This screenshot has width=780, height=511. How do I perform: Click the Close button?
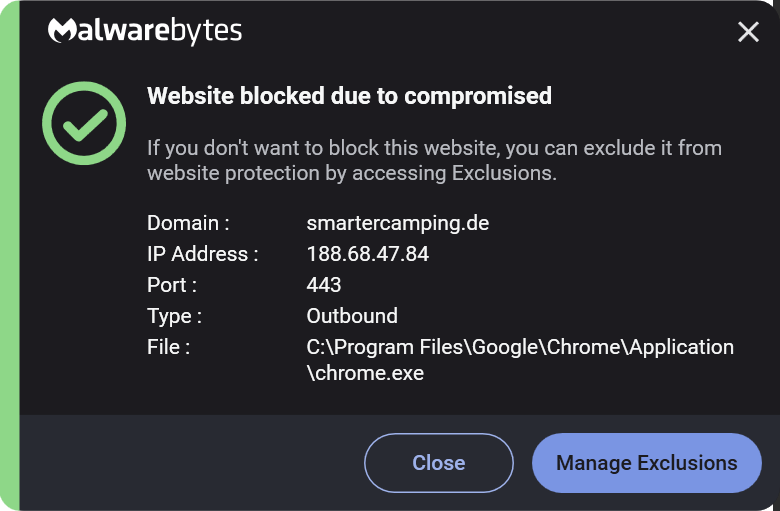tap(439, 463)
